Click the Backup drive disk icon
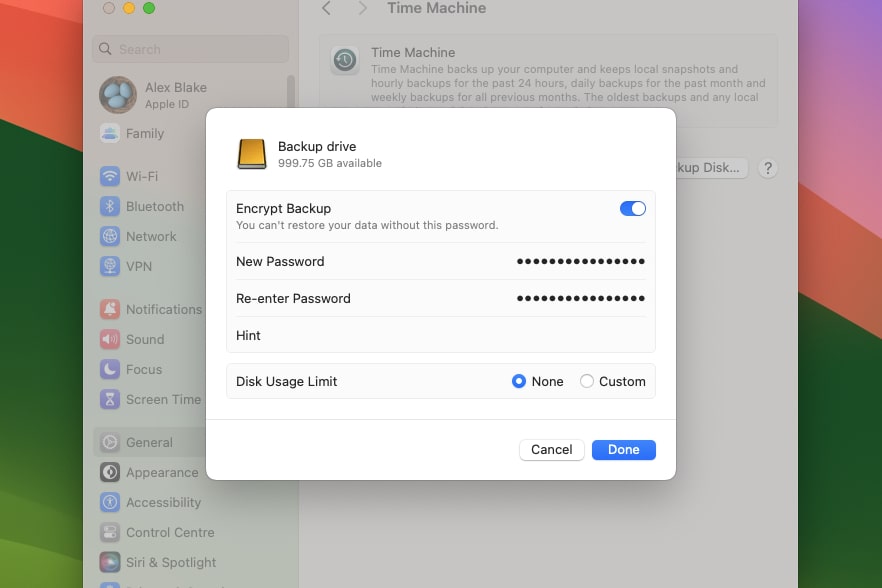This screenshot has width=882, height=588. click(251, 154)
